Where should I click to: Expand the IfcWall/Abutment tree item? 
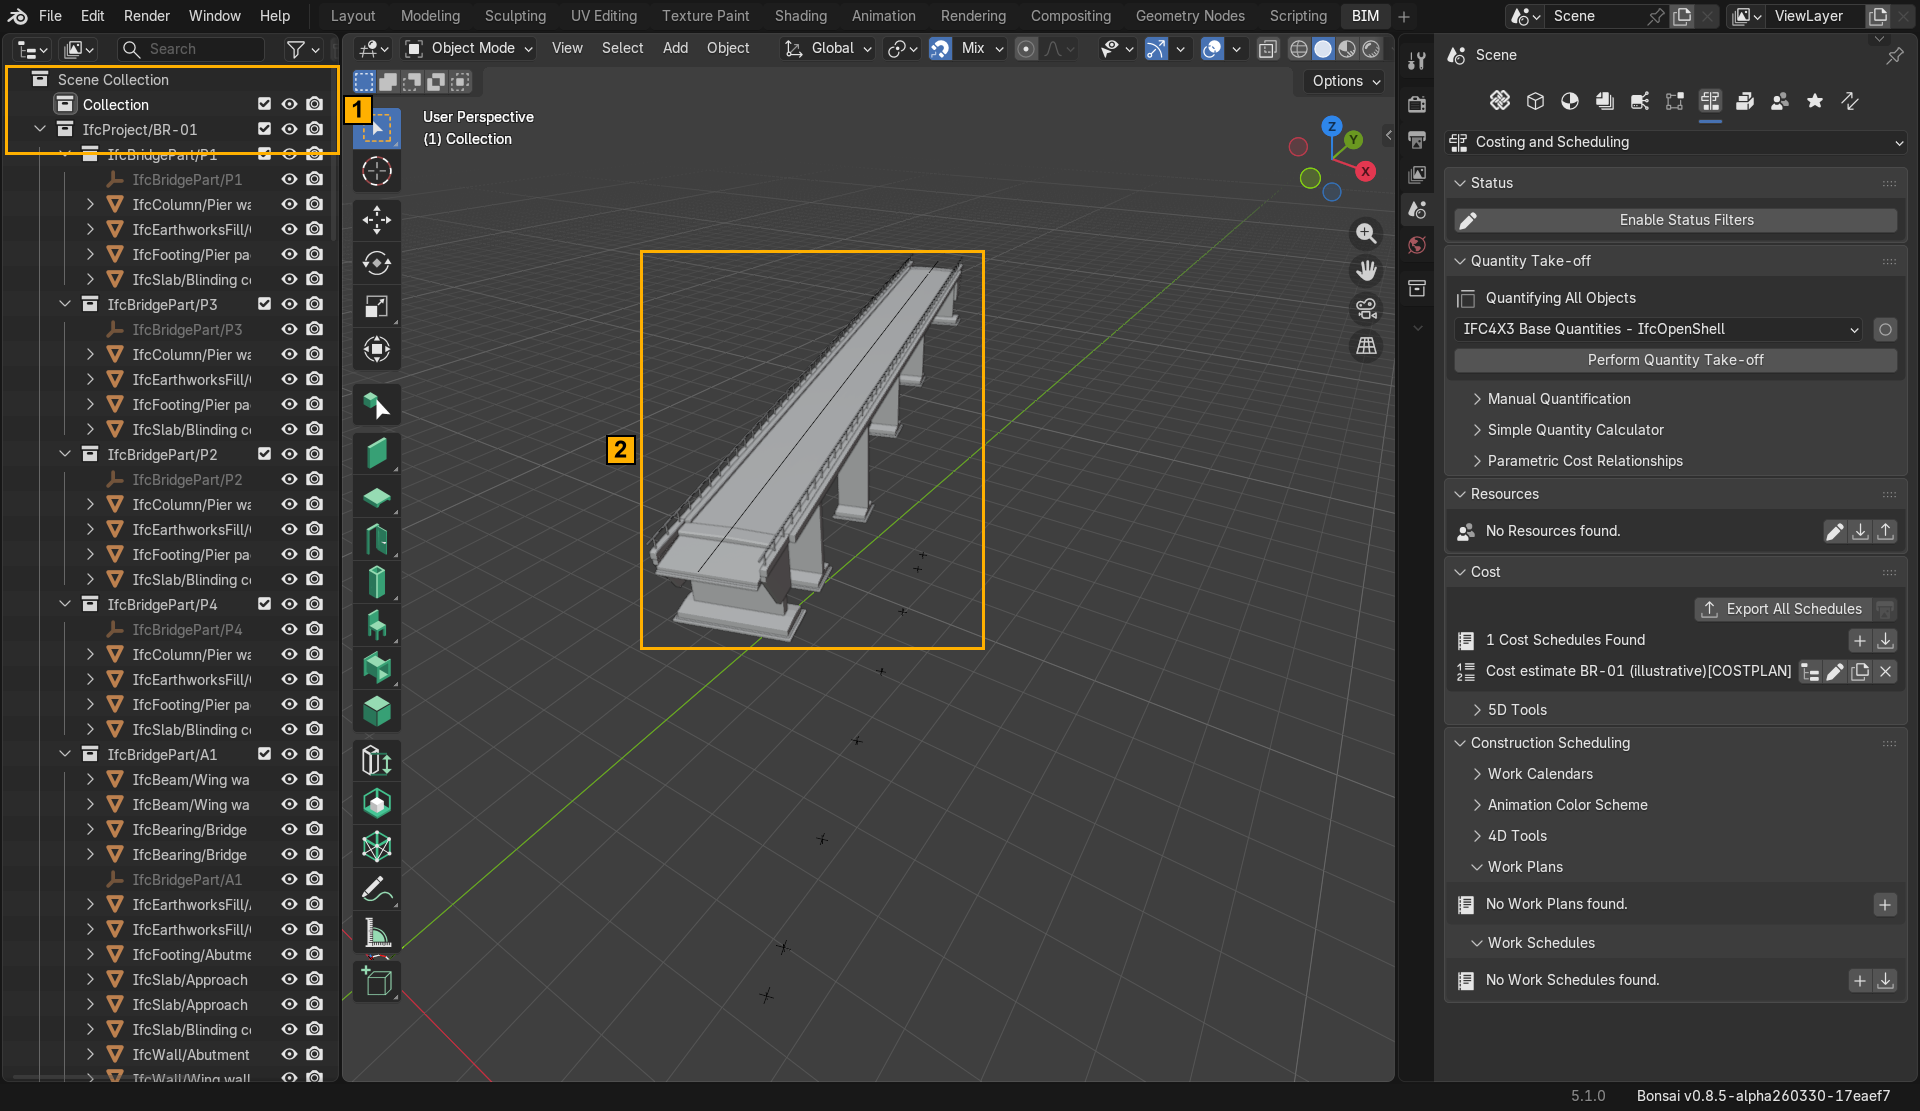90,1054
